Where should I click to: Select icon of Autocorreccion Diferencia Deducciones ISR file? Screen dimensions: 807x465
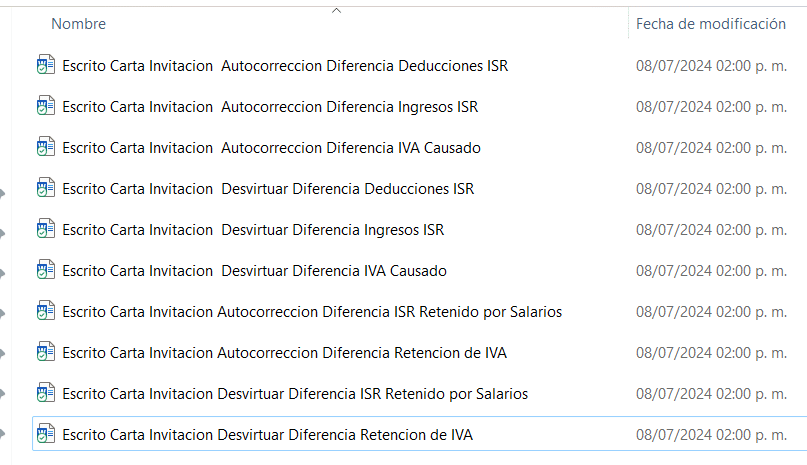(46, 65)
